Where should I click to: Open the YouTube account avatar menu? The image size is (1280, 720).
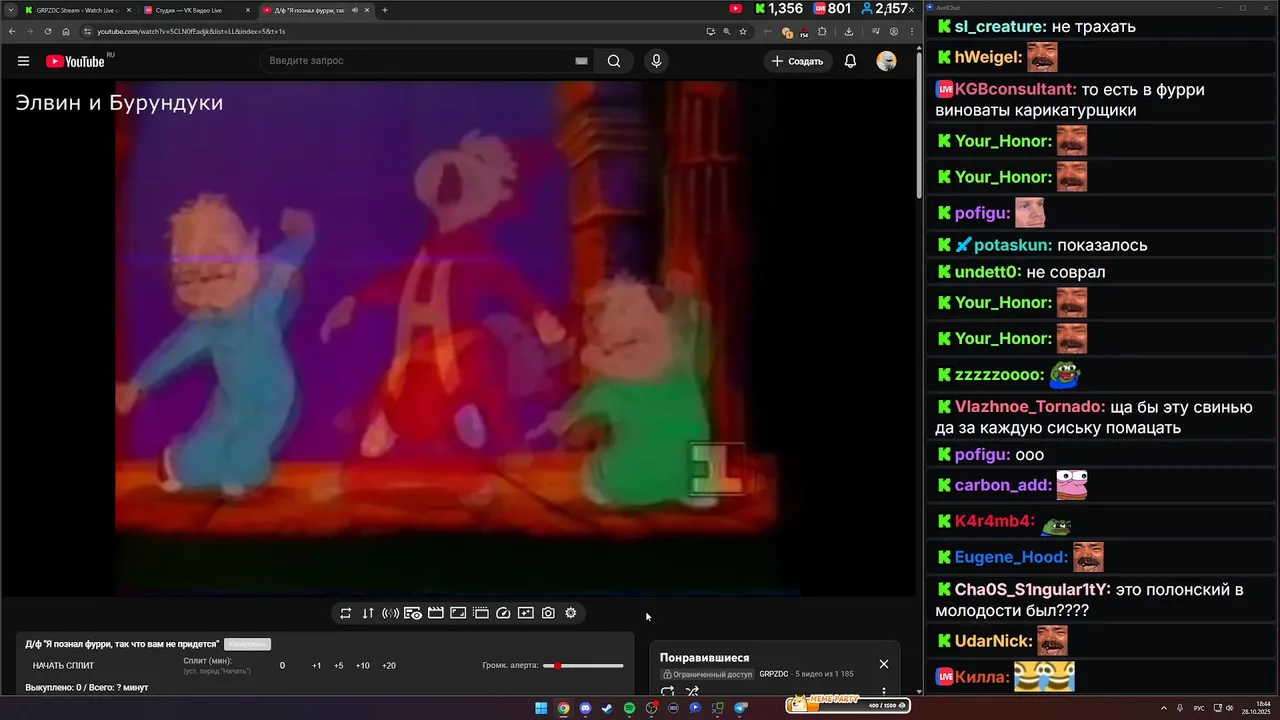pyautogui.click(x=886, y=61)
